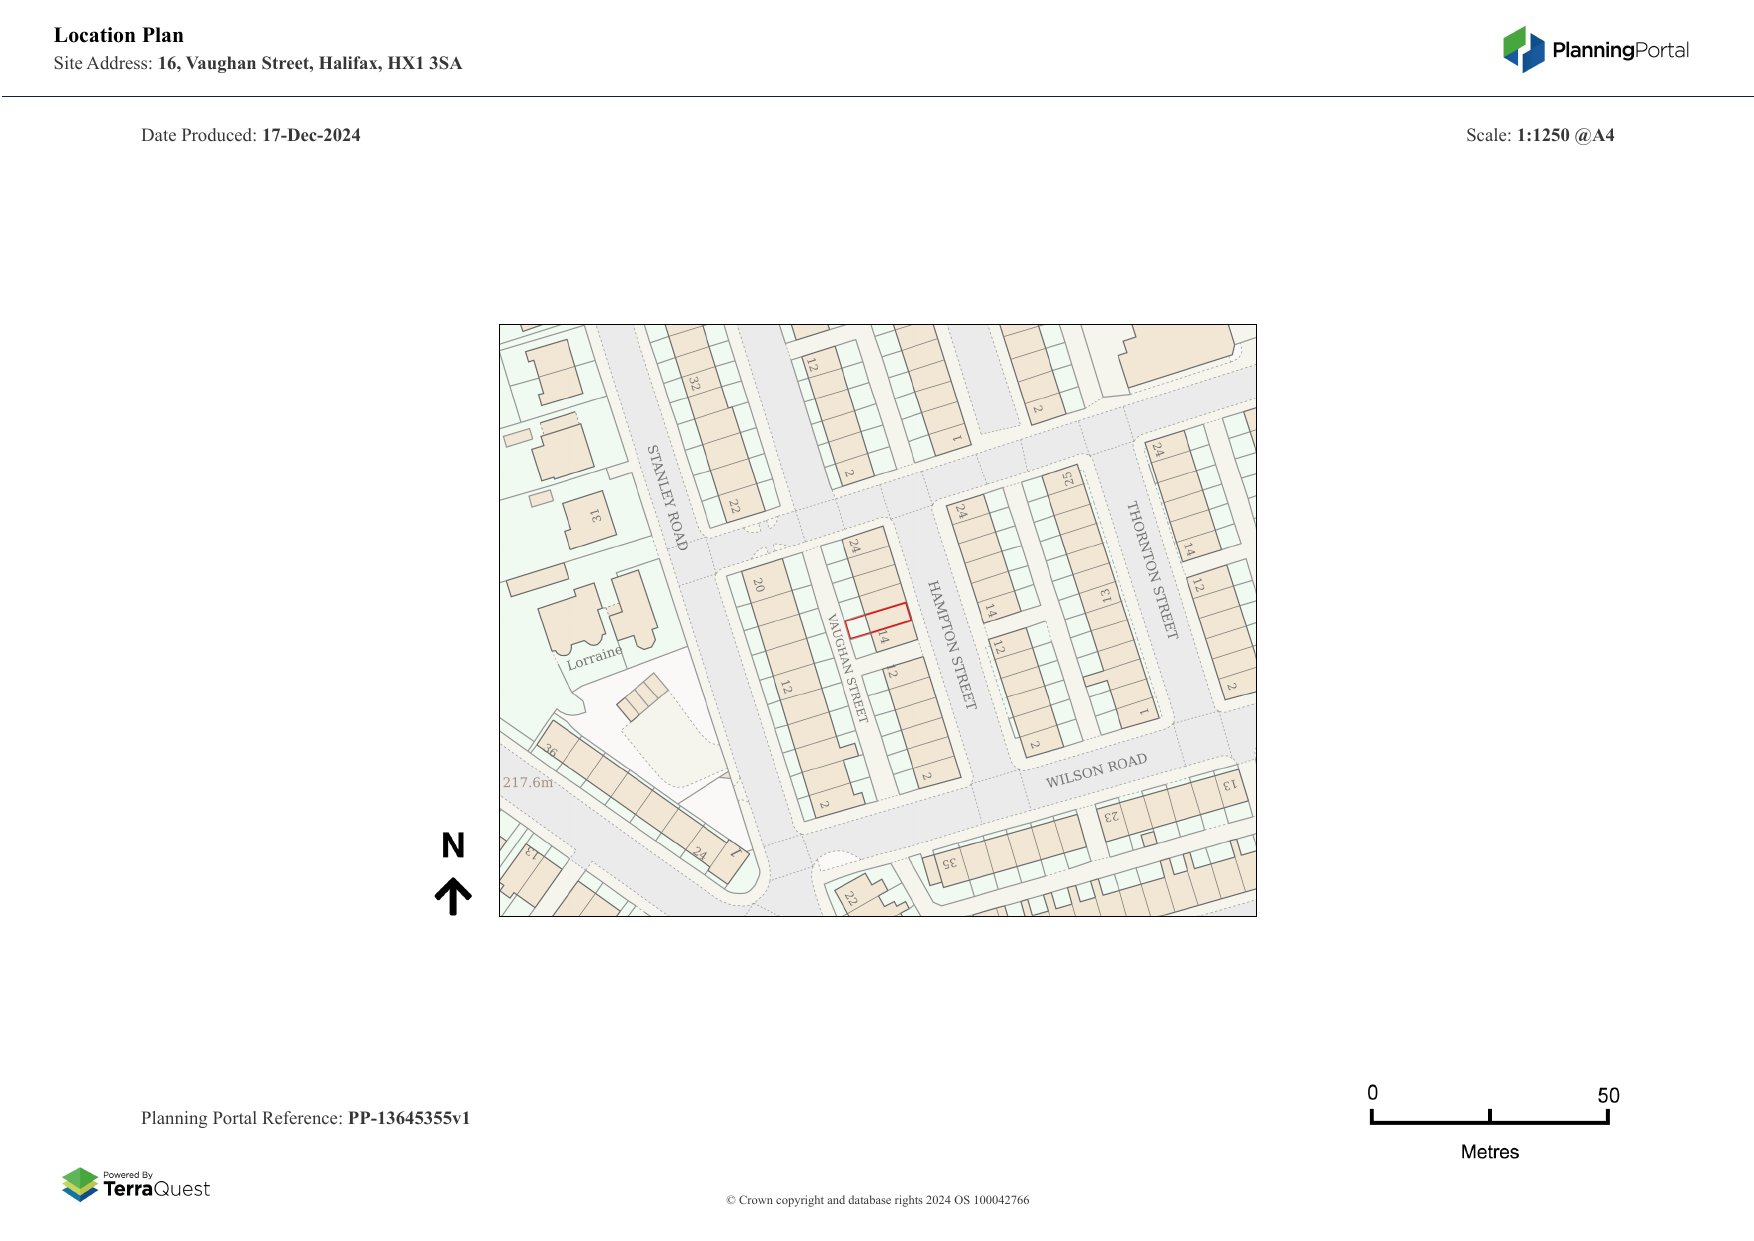Click the Location Plan title

(x=119, y=35)
